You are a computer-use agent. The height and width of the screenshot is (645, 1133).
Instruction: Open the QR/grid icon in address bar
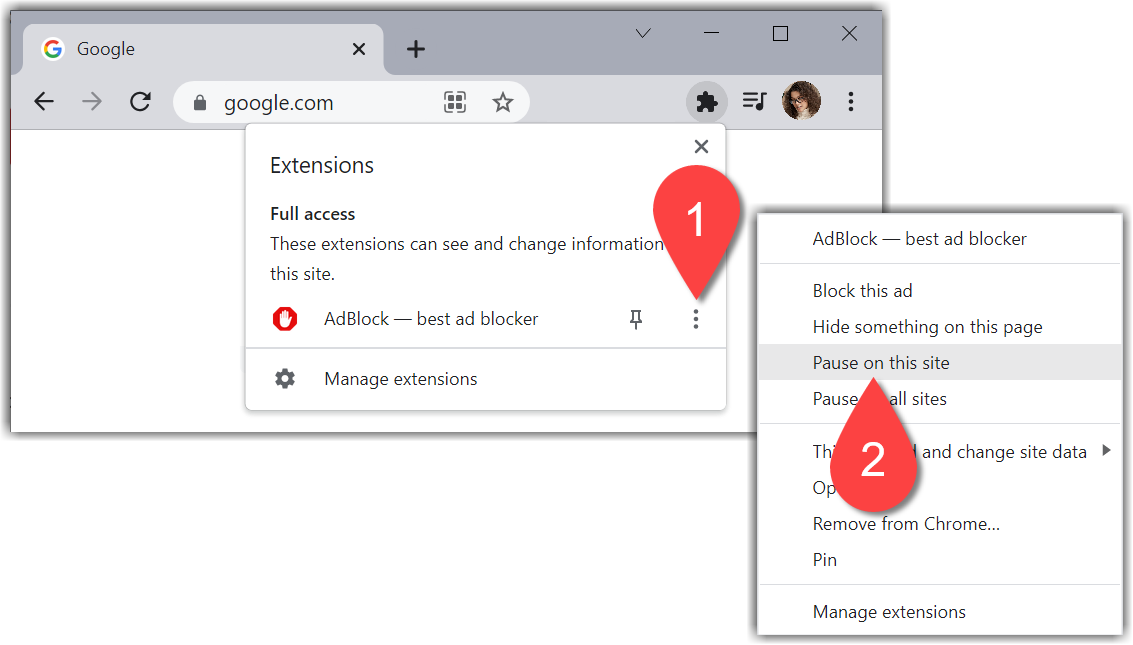pos(455,103)
